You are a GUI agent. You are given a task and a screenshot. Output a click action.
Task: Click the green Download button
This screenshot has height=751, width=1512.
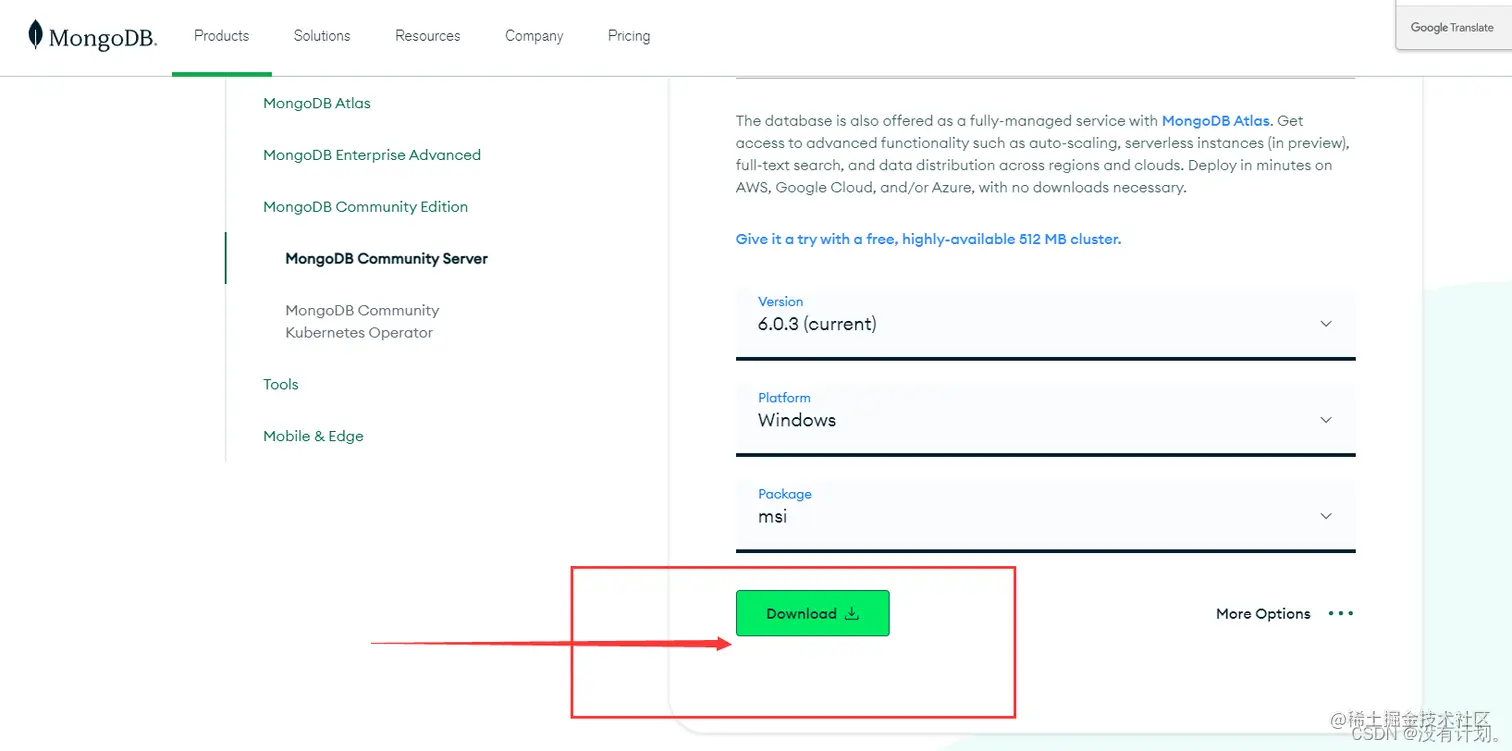click(812, 614)
